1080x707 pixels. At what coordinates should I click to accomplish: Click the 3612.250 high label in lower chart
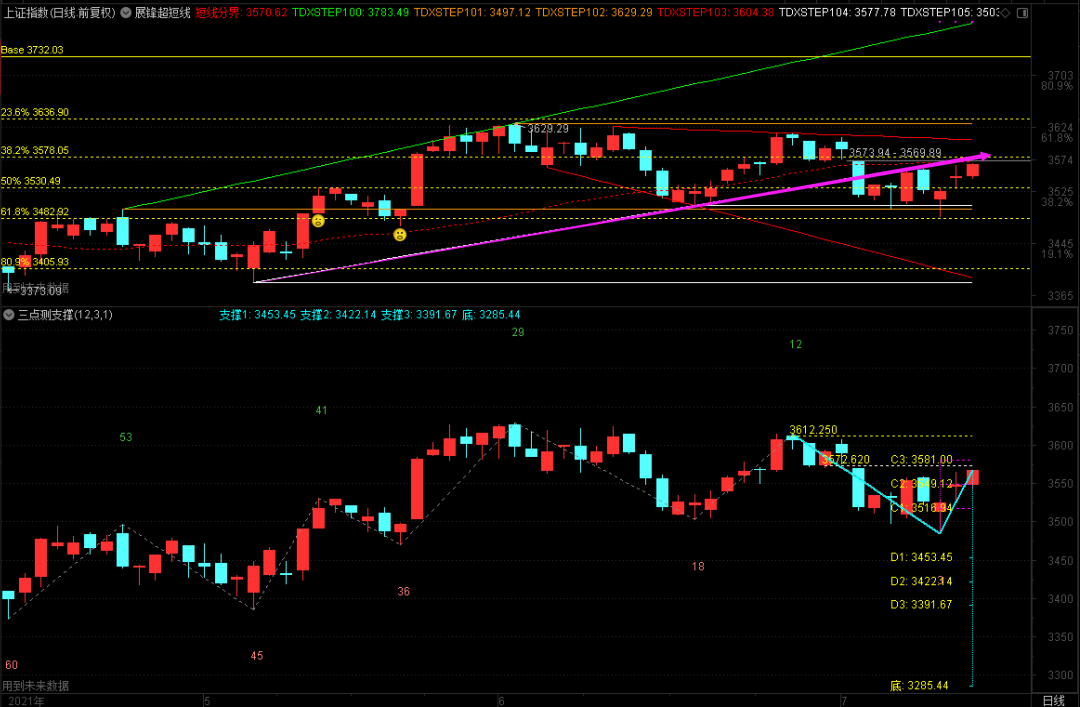[813, 430]
